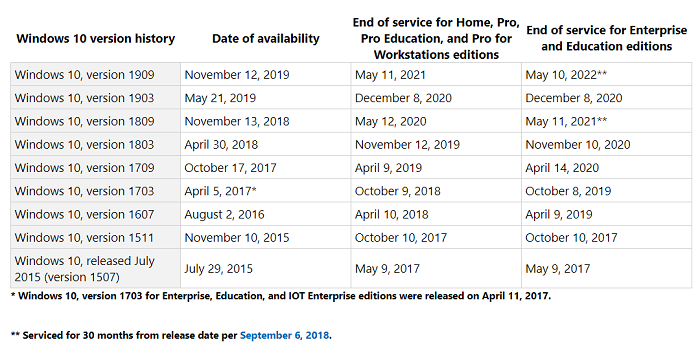Select the Windows 10, version 1909 row label

[x=84, y=75]
